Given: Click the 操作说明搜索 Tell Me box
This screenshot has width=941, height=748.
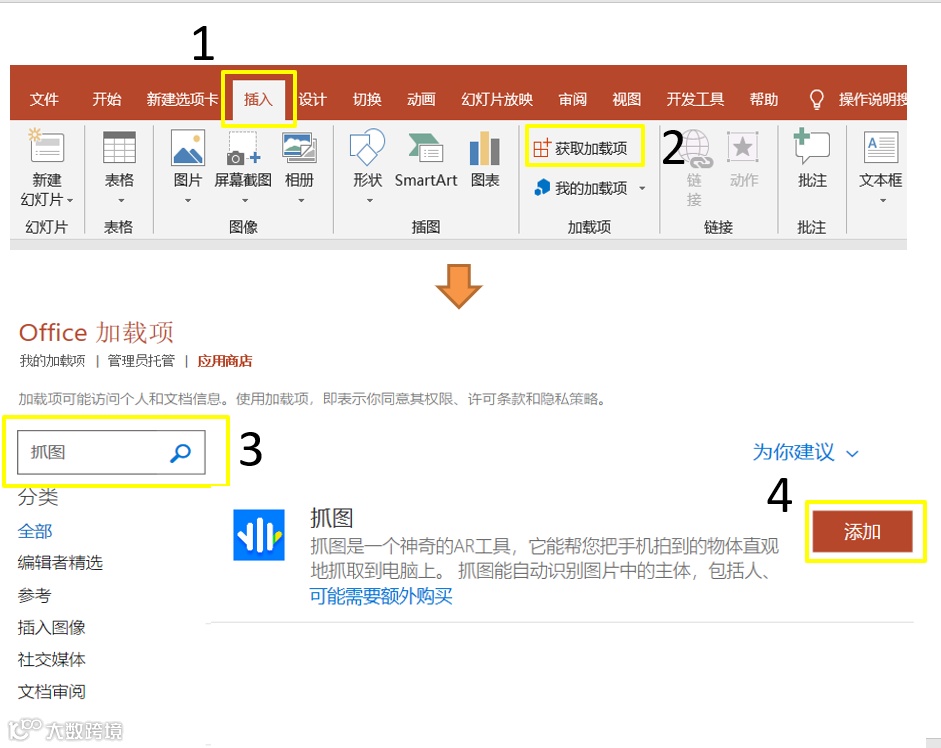Looking at the screenshot, I should tap(873, 99).
